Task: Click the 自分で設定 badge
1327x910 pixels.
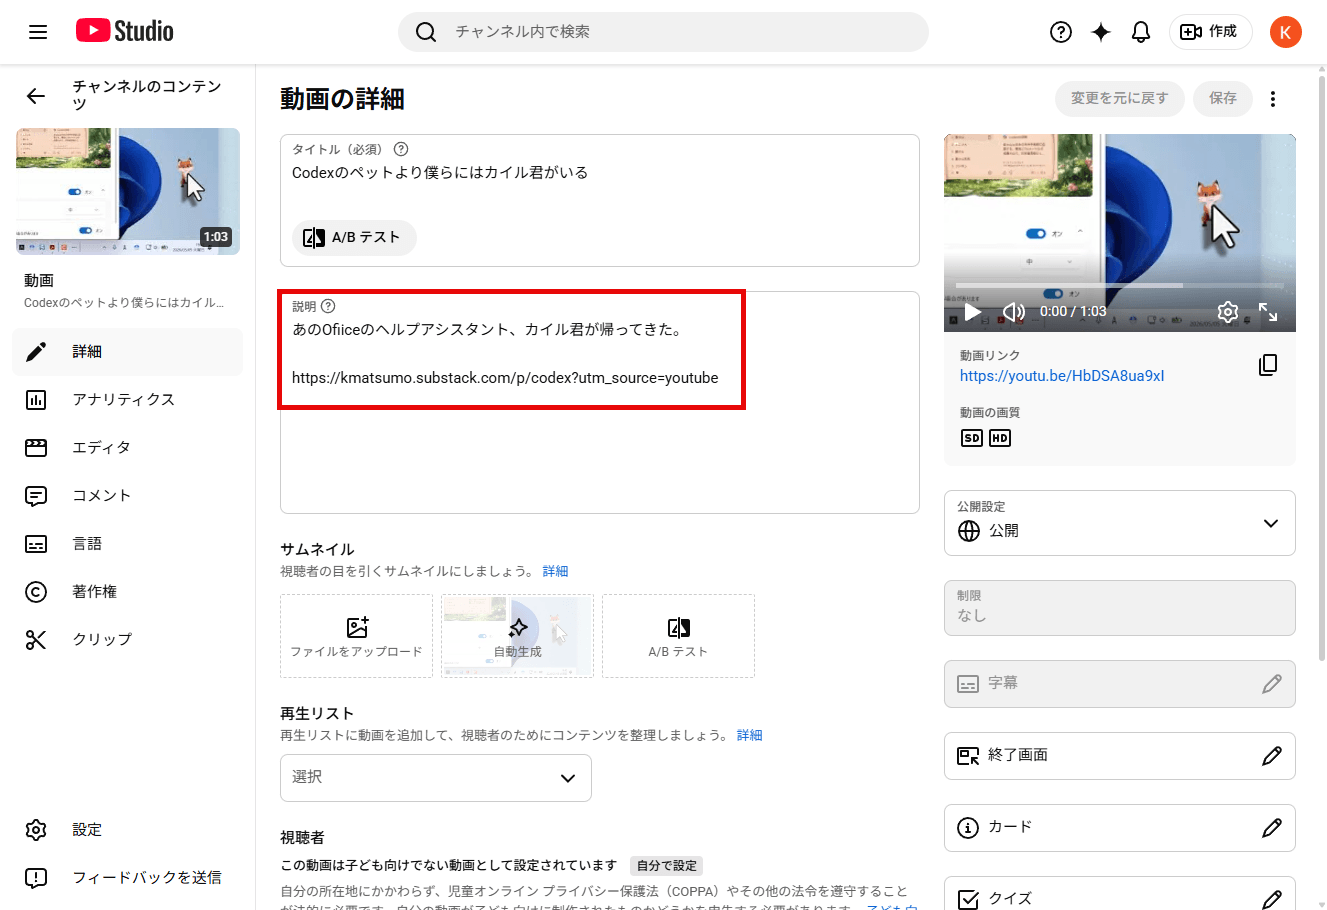Action: point(667,866)
